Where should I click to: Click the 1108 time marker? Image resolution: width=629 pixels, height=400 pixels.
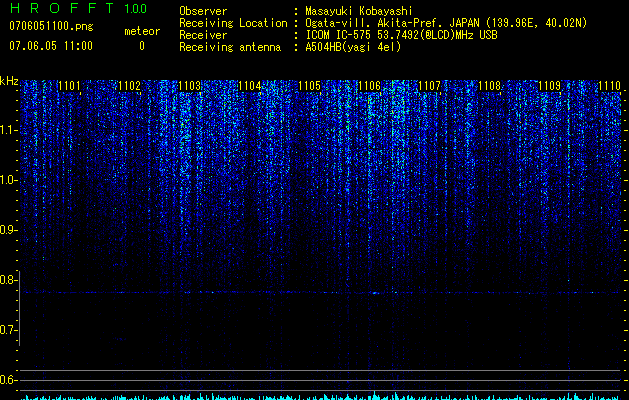coord(490,85)
